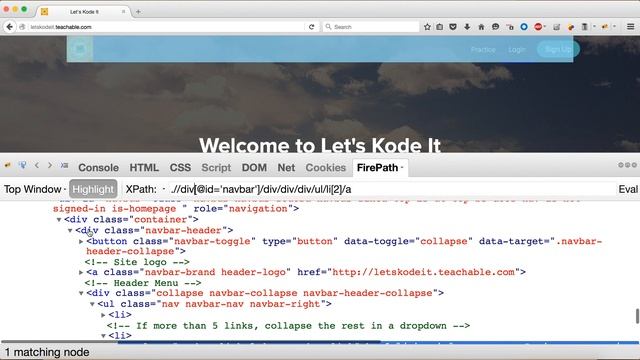Collapse the navbar-header div node
This screenshot has width=640, height=360.
click(x=70, y=231)
